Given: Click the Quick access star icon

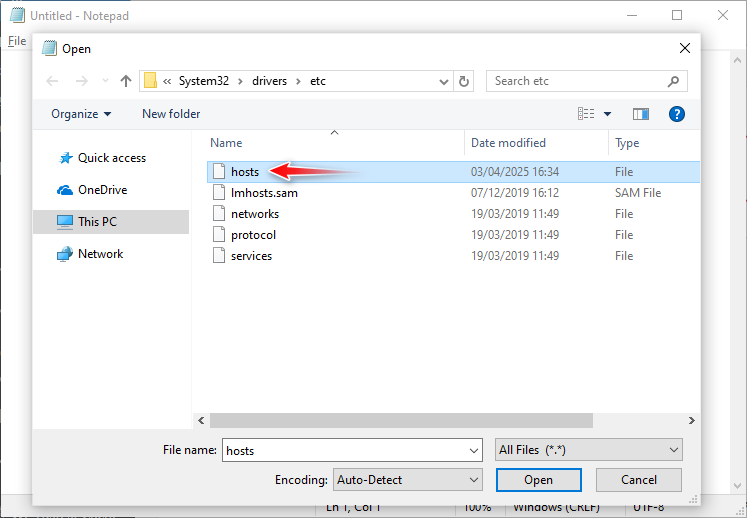Looking at the screenshot, I should pyautogui.click(x=66, y=158).
